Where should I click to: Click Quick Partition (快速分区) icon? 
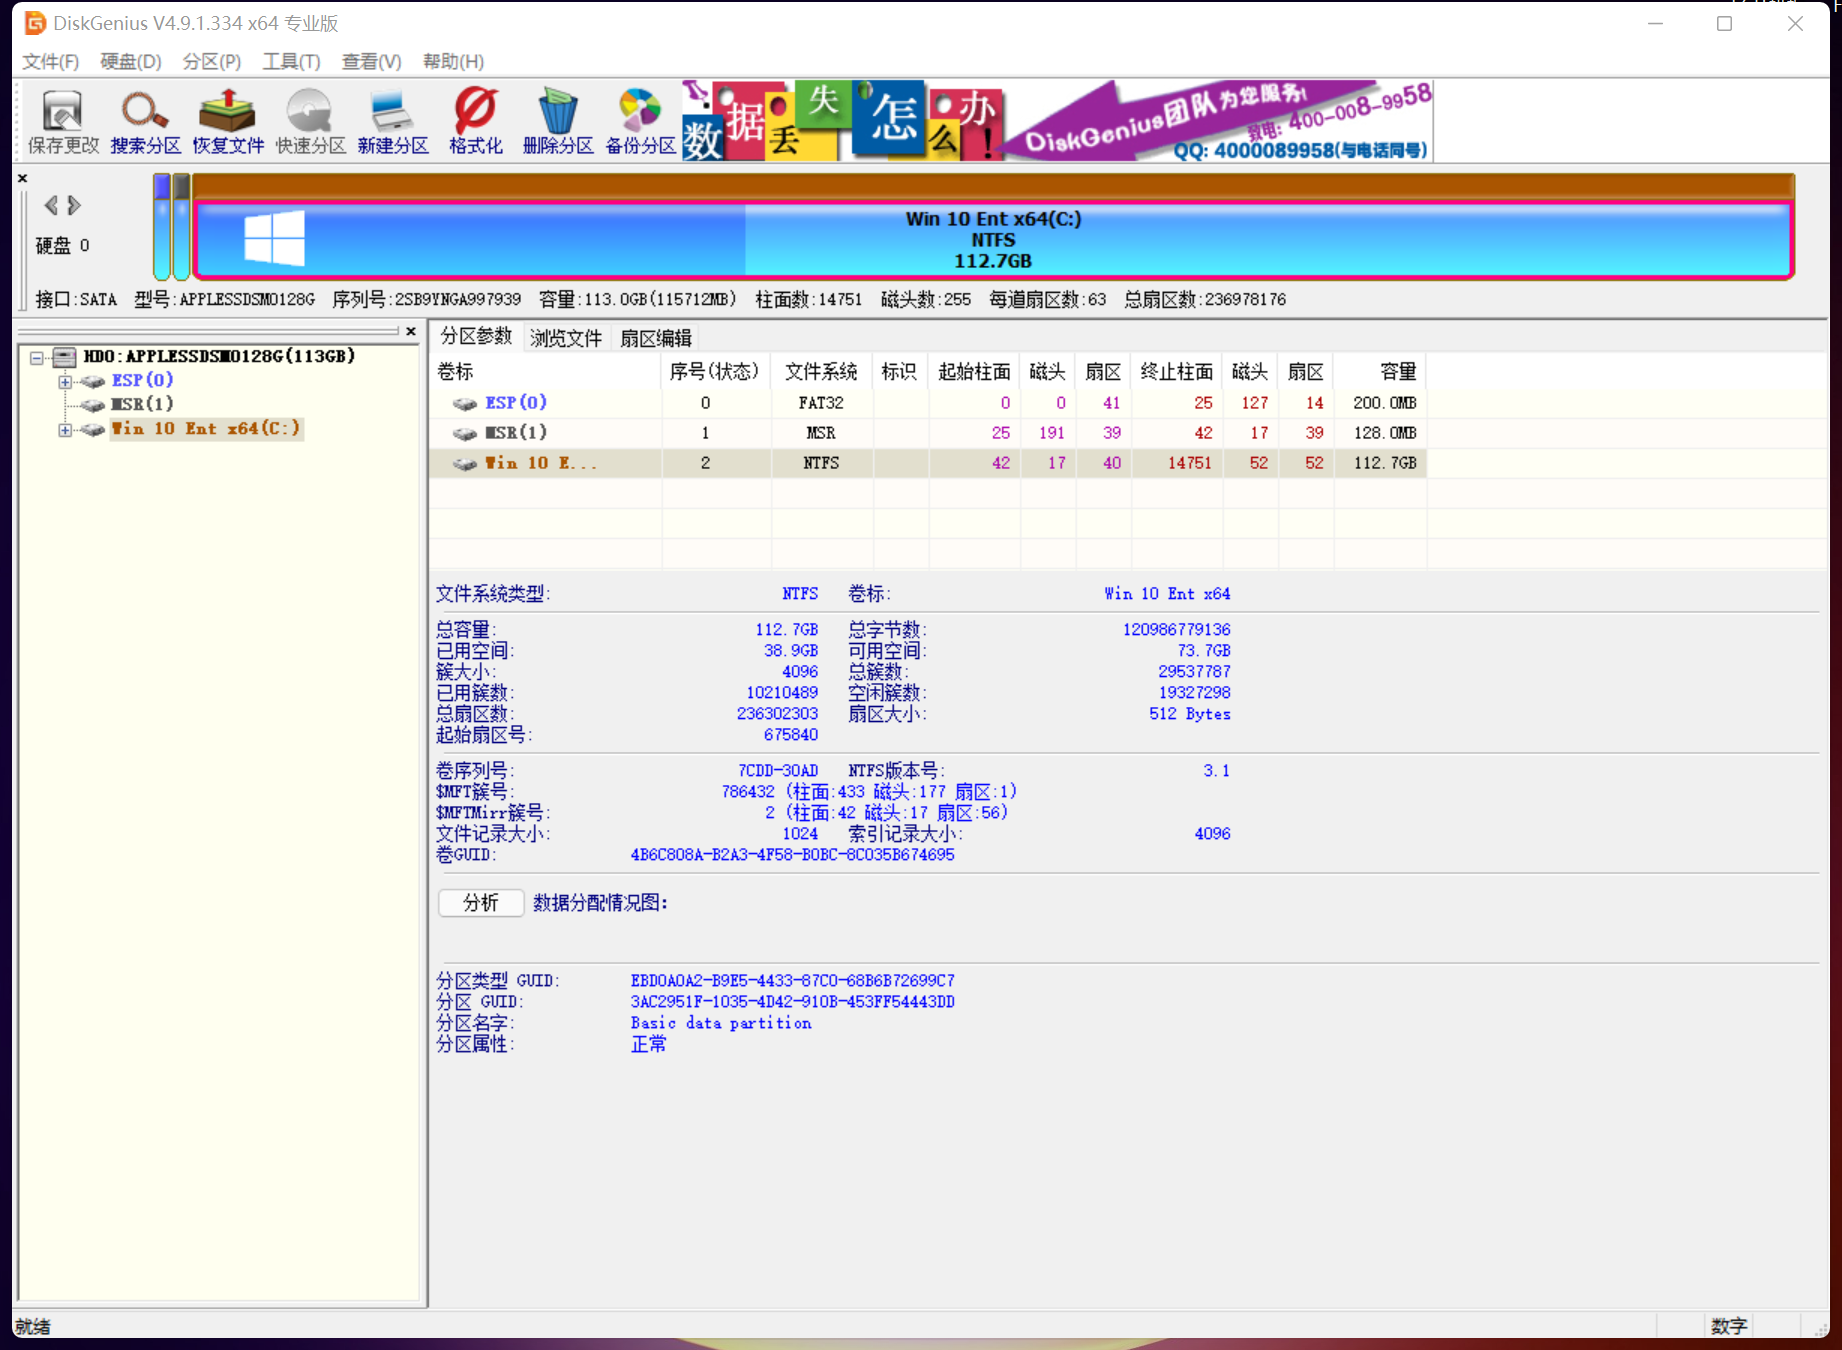click(310, 122)
